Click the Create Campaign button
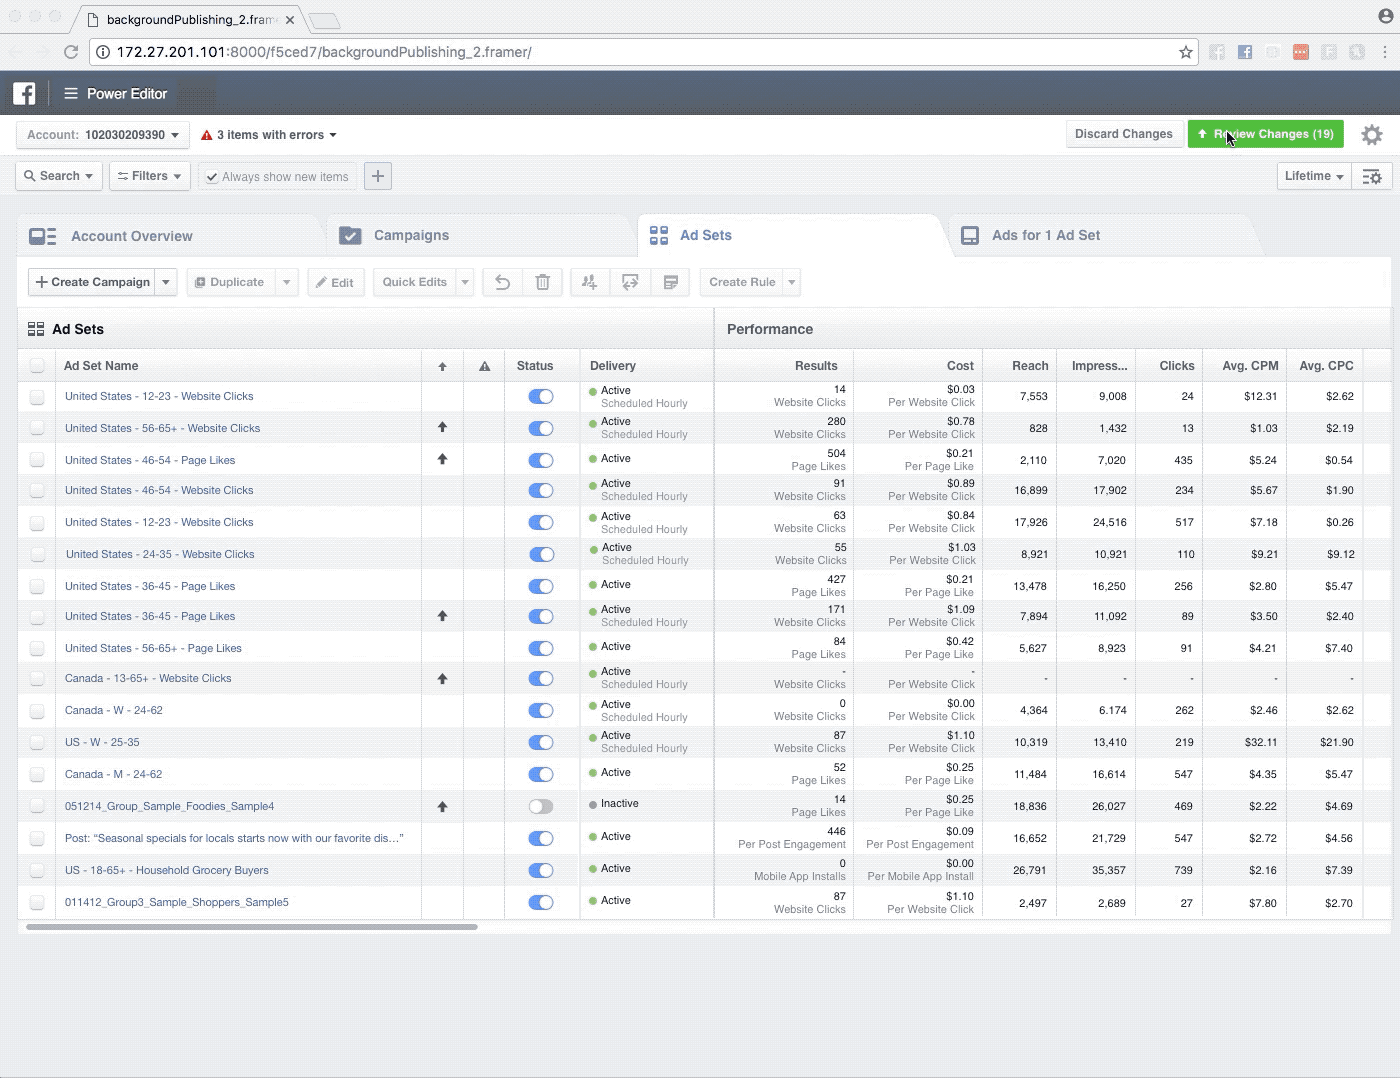This screenshot has height=1078, width=1400. tap(92, 282)
